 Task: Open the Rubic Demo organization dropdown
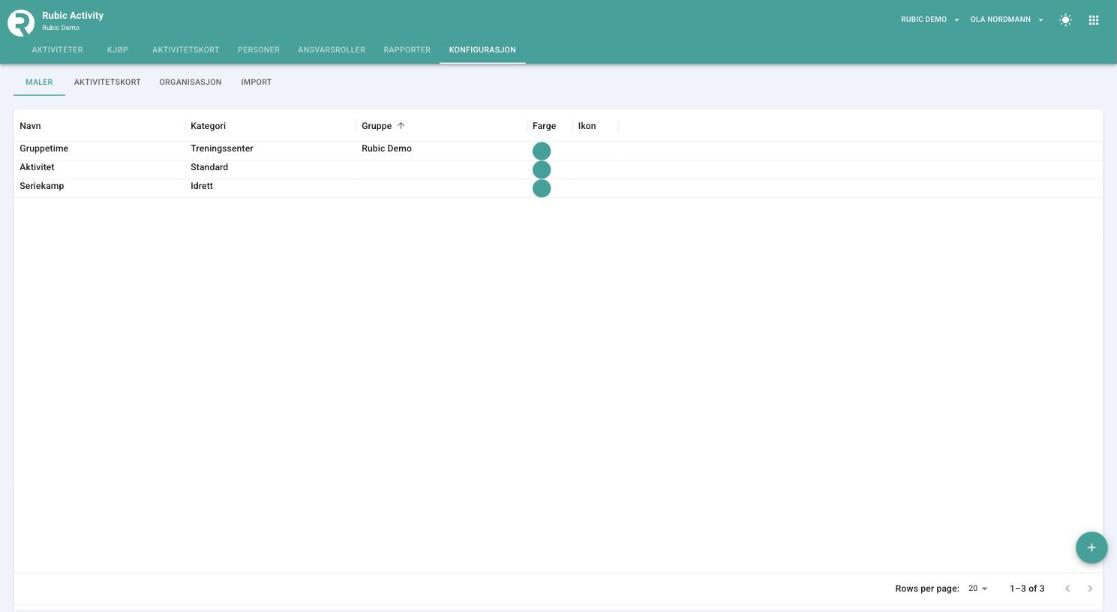(930, 20)
